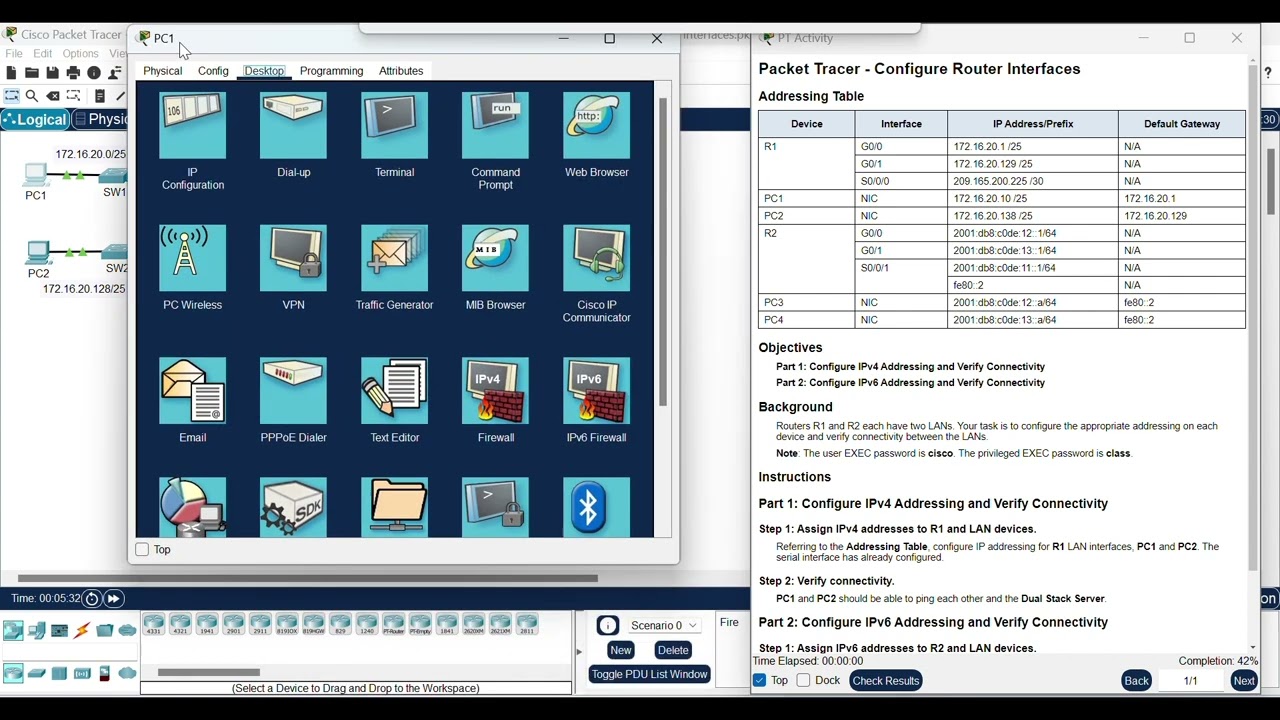The image size is (1280, 720).
Task: Open the Scenario 0 dropdown
Action: (664, 626)
